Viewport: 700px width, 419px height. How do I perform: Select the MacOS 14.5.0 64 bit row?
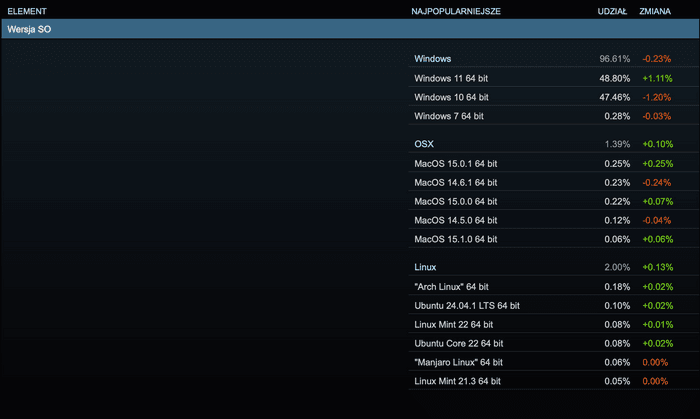[x=553, y=220]
